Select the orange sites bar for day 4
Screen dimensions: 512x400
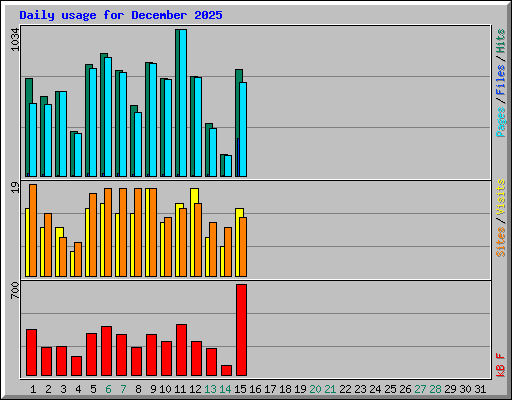(78, 260)
